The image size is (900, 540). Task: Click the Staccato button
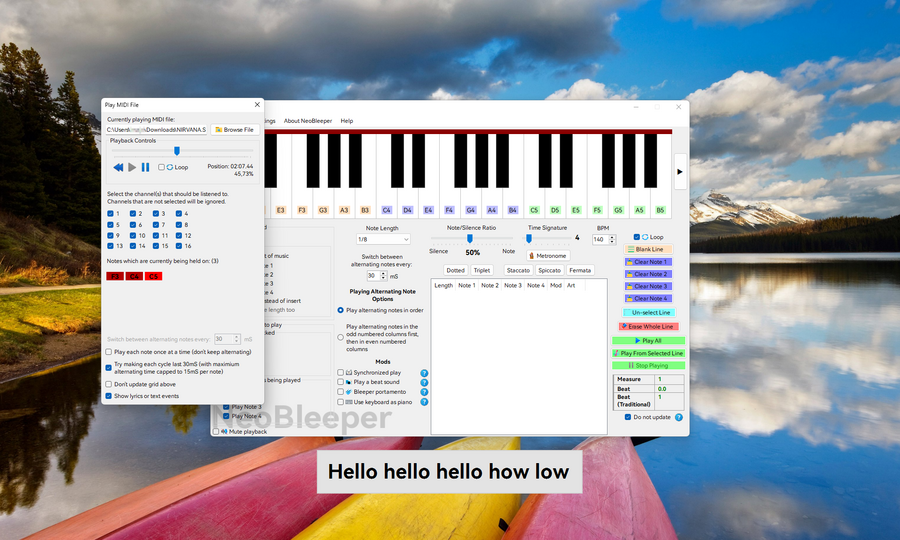[518, 270]
